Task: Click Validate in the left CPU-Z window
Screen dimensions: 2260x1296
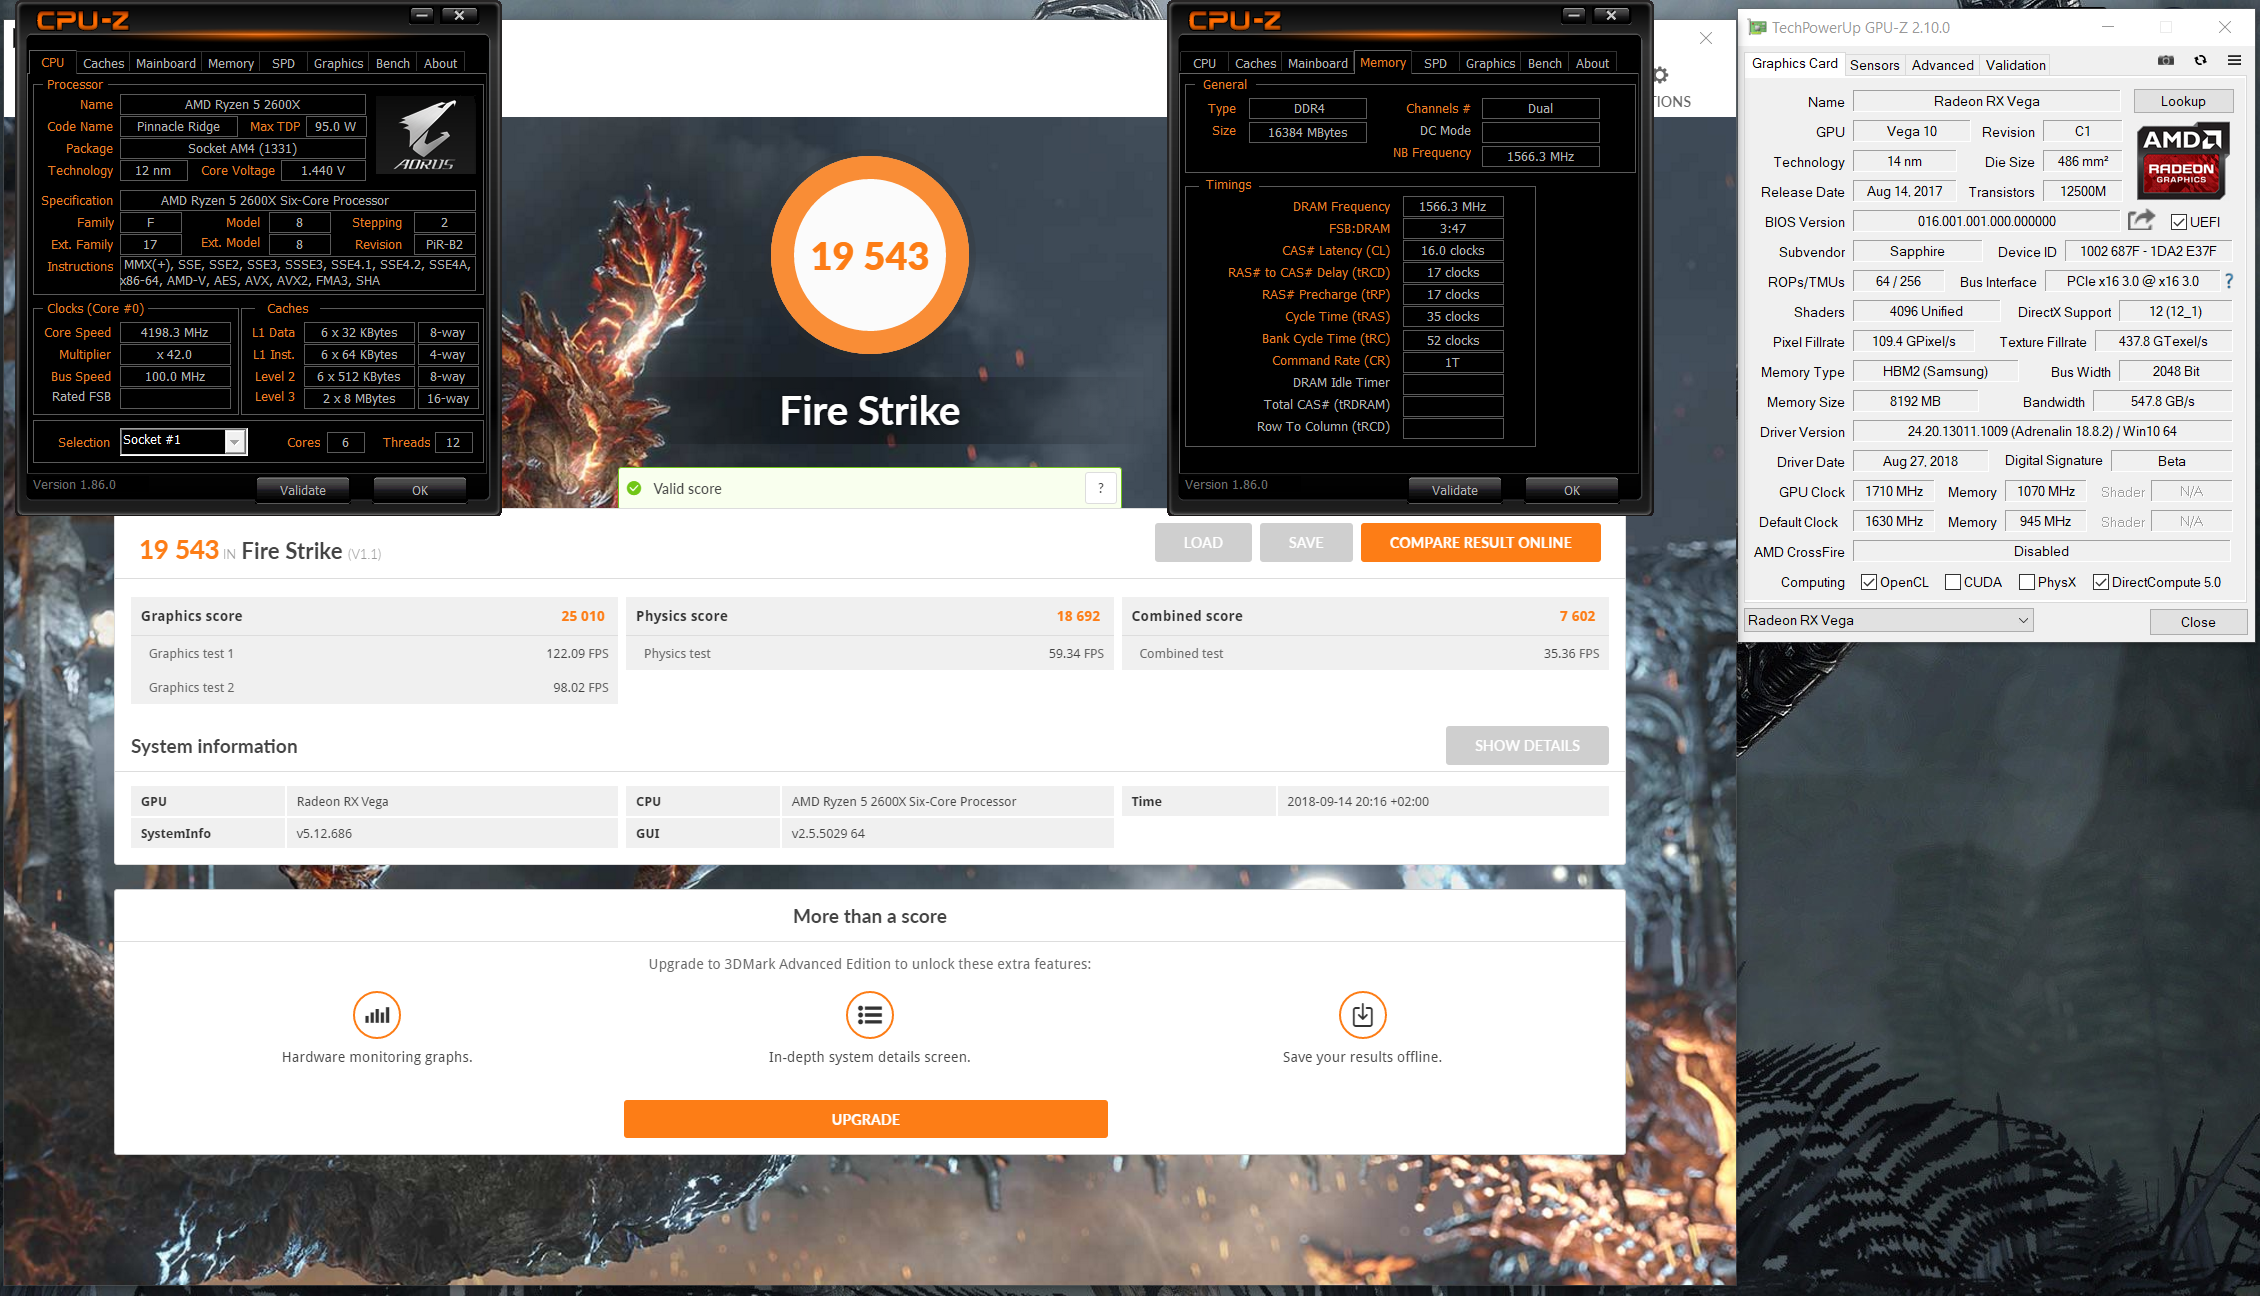Action: pos(303,490)
